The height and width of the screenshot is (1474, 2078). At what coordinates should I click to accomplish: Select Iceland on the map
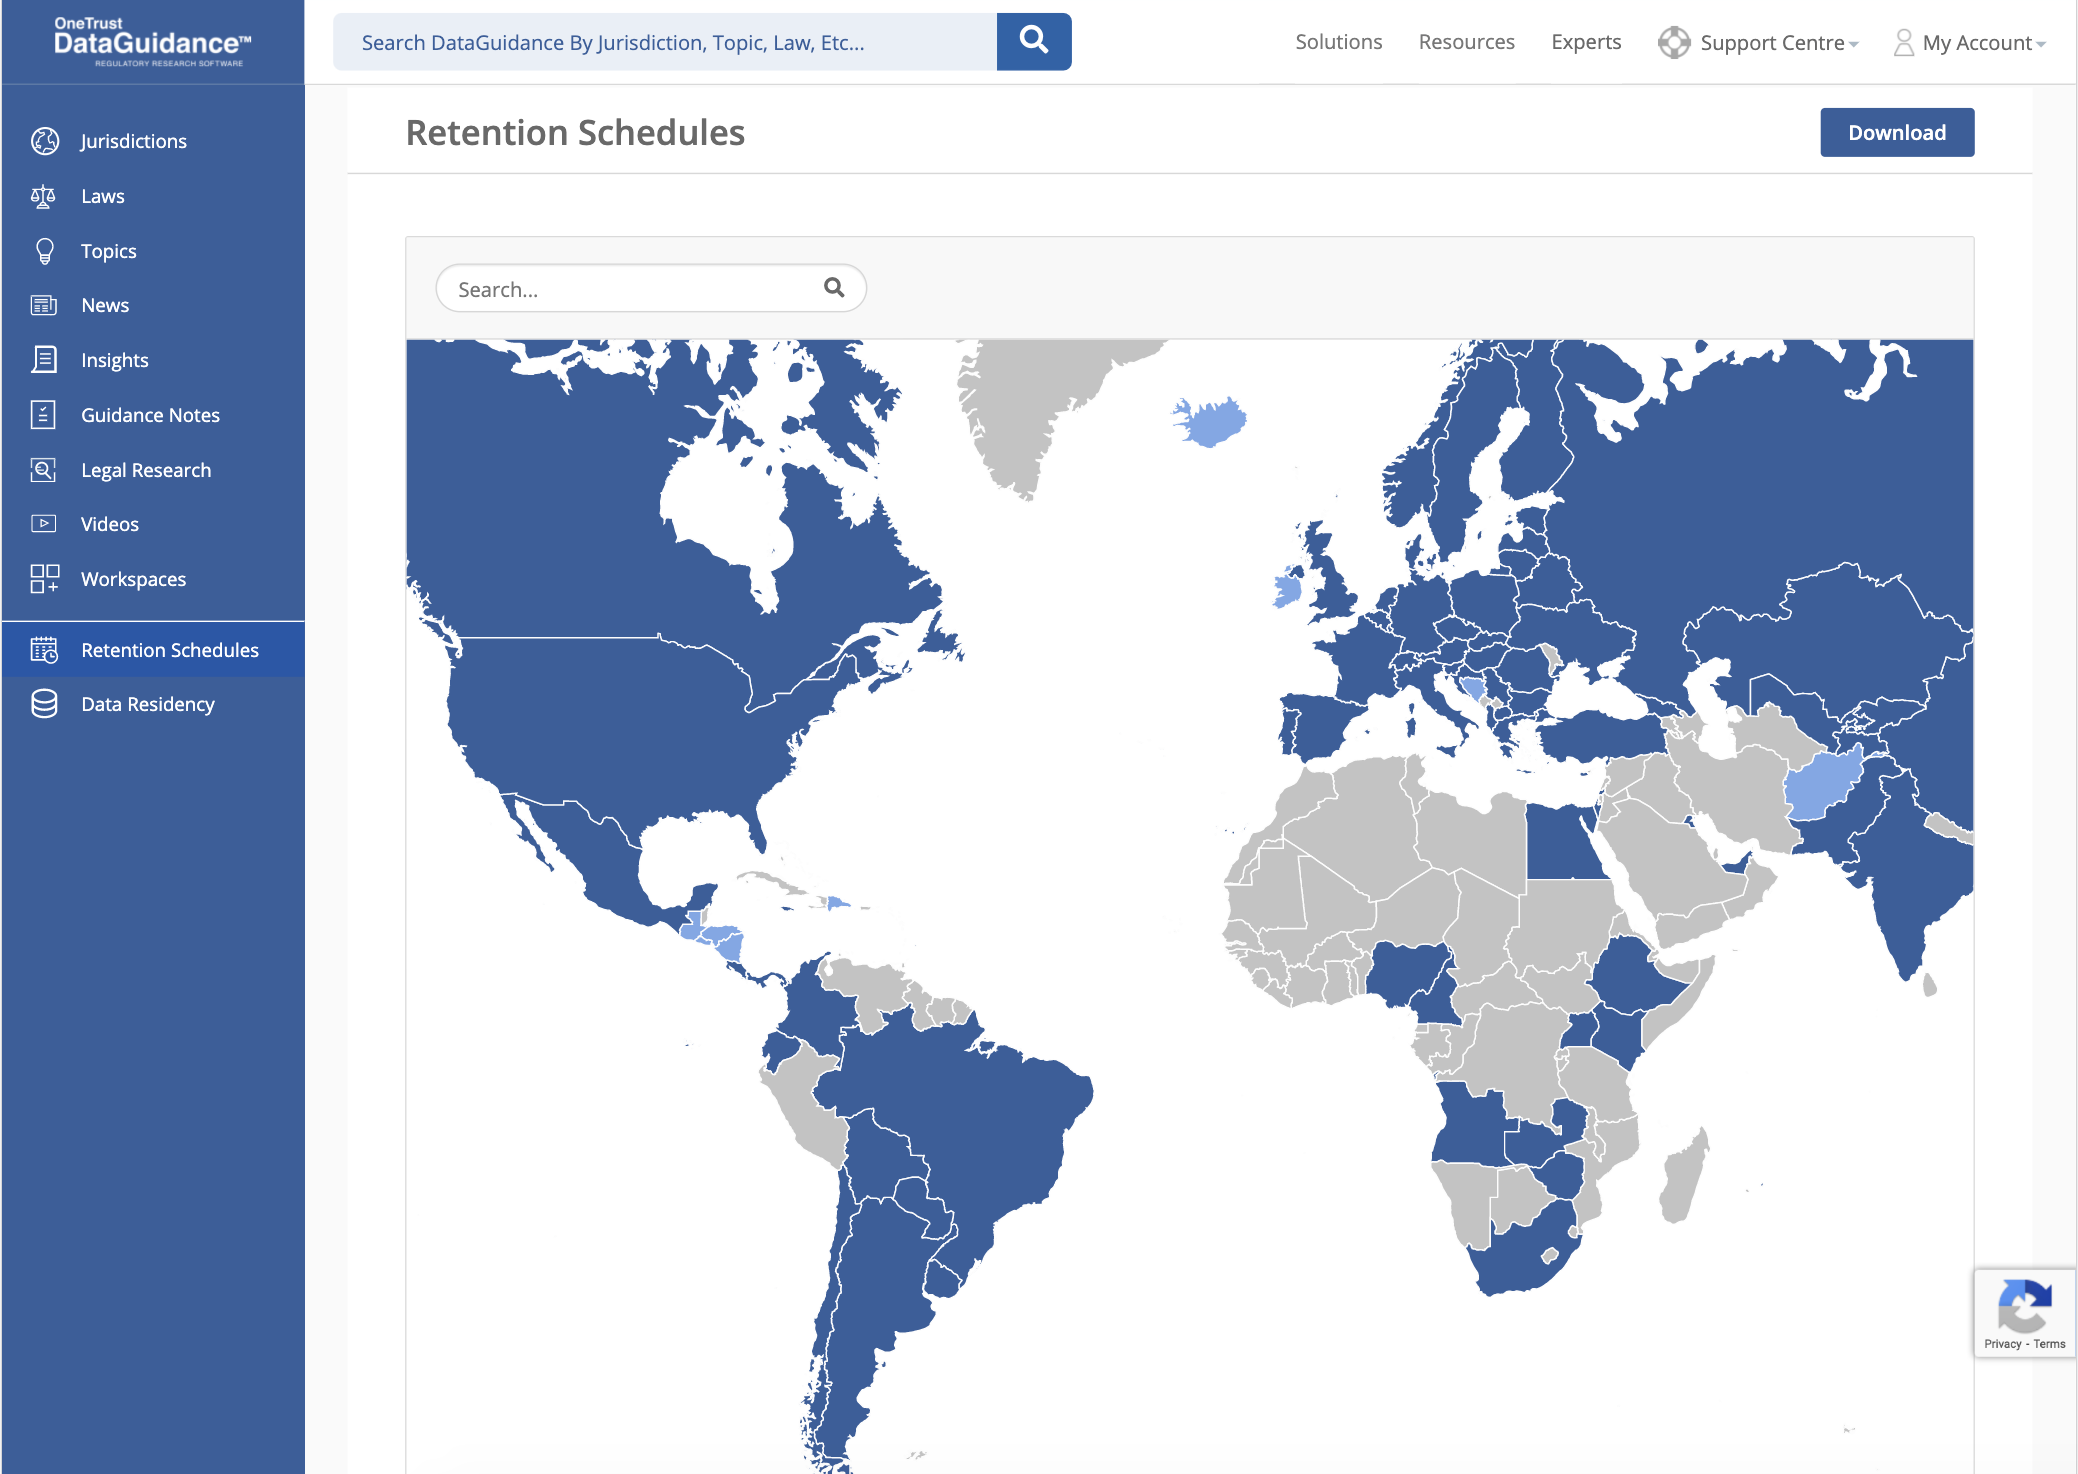tap(1212, 420)
